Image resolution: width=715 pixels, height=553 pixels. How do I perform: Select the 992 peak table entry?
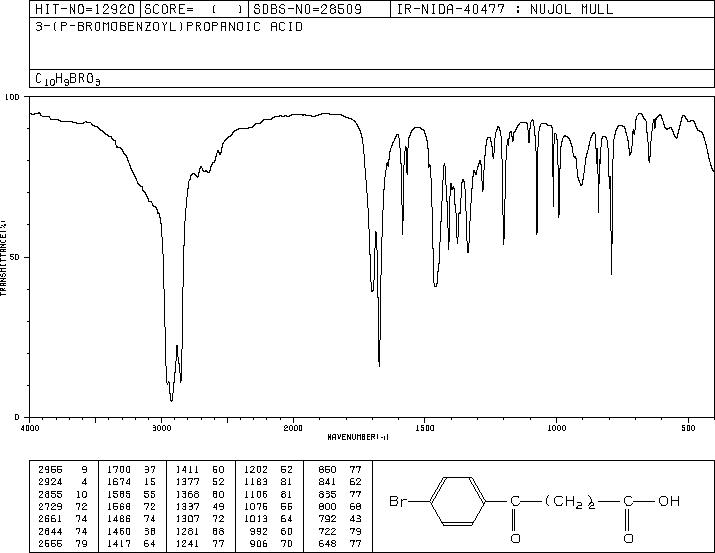coord(272,532)
